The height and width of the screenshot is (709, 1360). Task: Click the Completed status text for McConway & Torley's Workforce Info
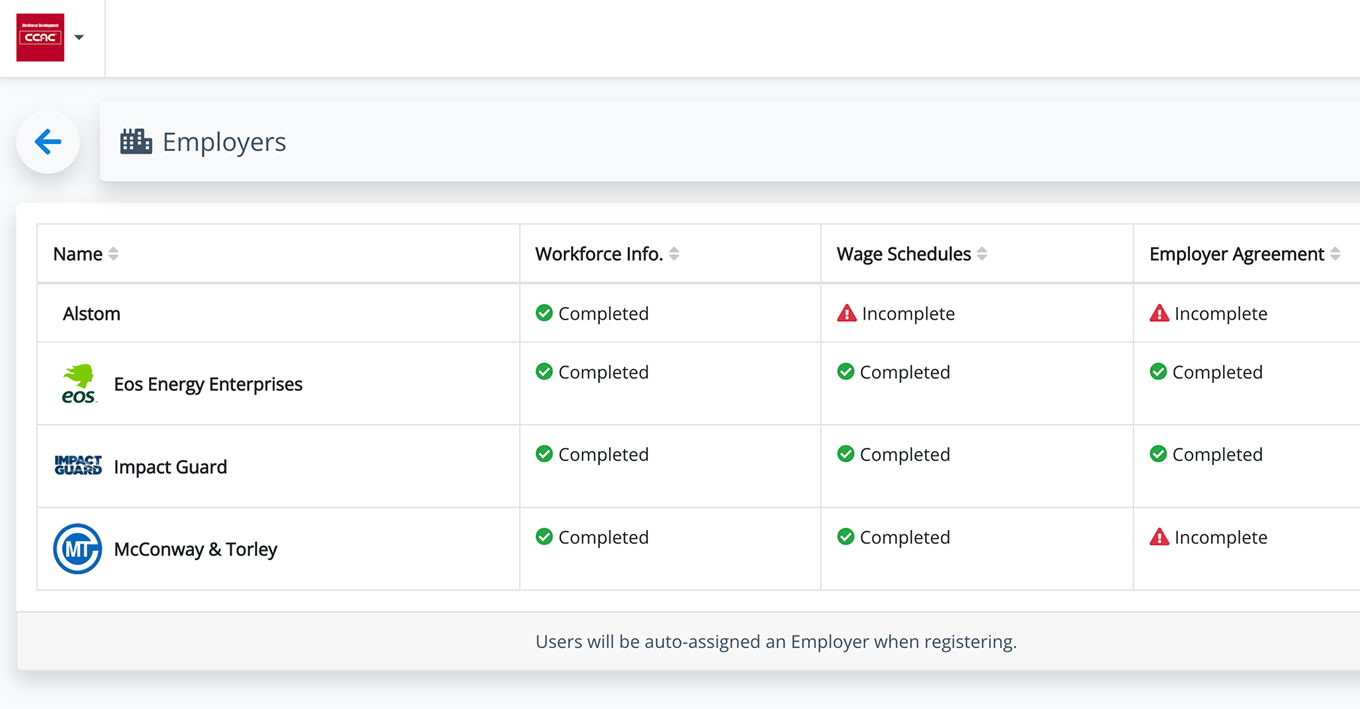pyautogui.click(x=605, y=537)
